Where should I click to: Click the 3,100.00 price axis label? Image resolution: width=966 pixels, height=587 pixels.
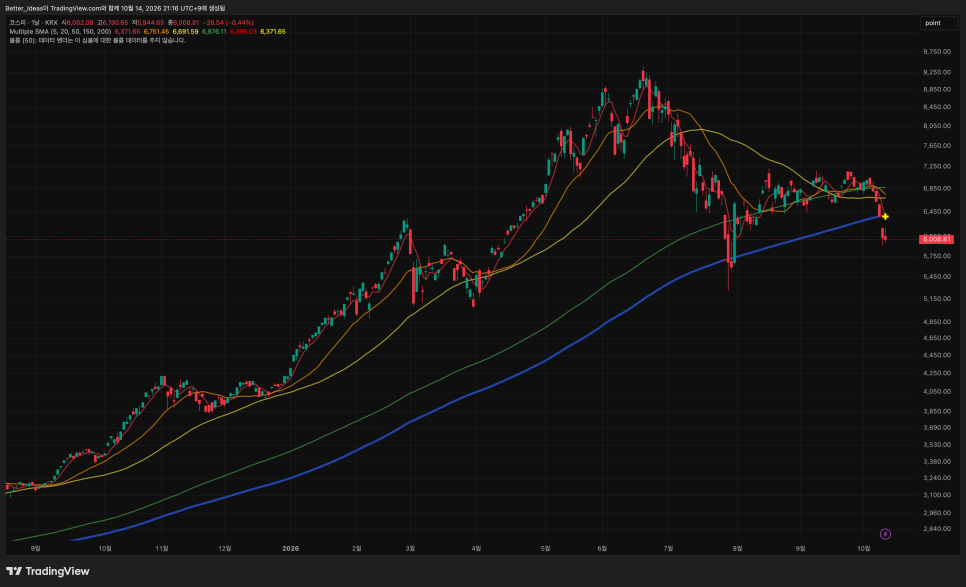[937, 495]
